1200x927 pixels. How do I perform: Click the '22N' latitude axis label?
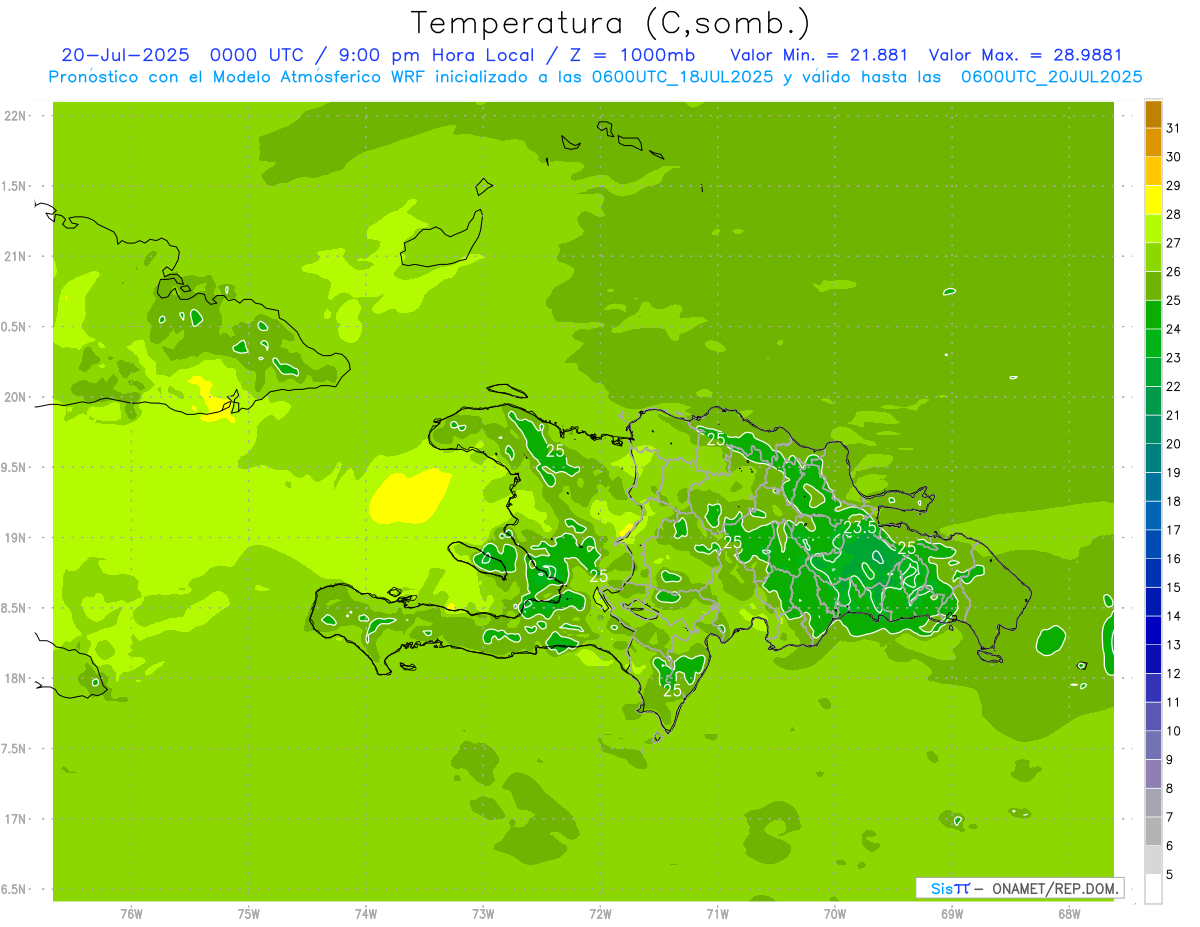[x=14, y=115]
